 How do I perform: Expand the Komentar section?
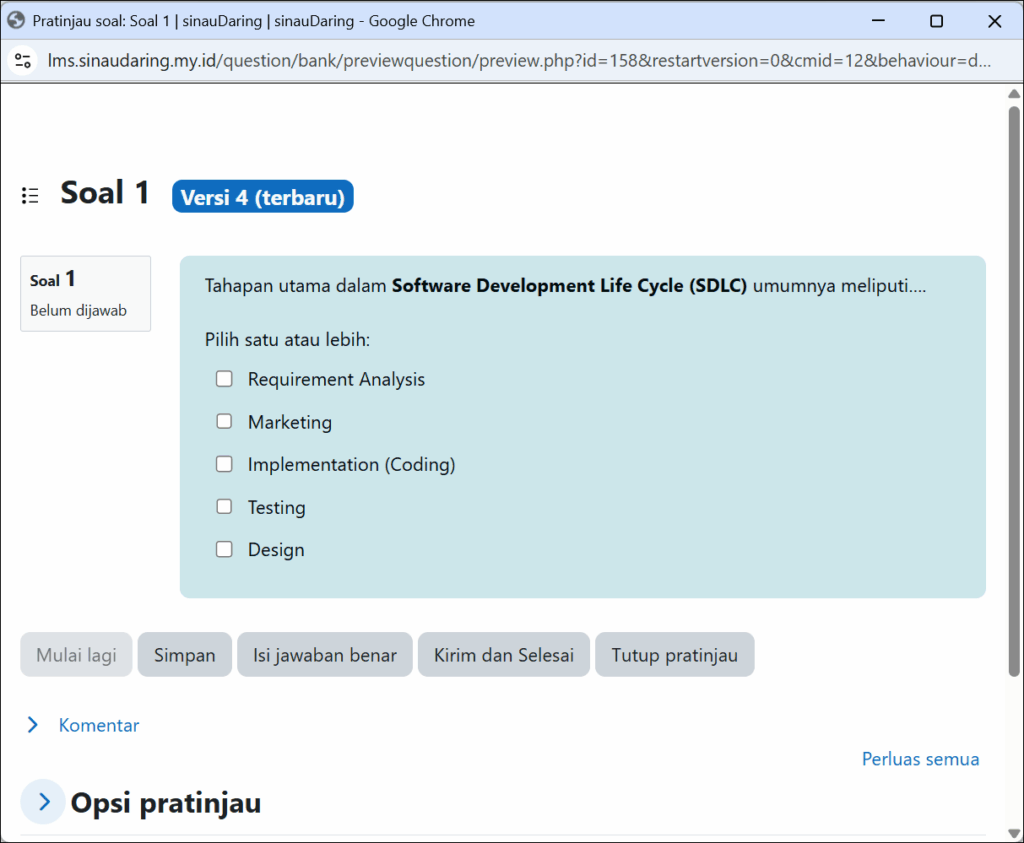coord(34,725)
